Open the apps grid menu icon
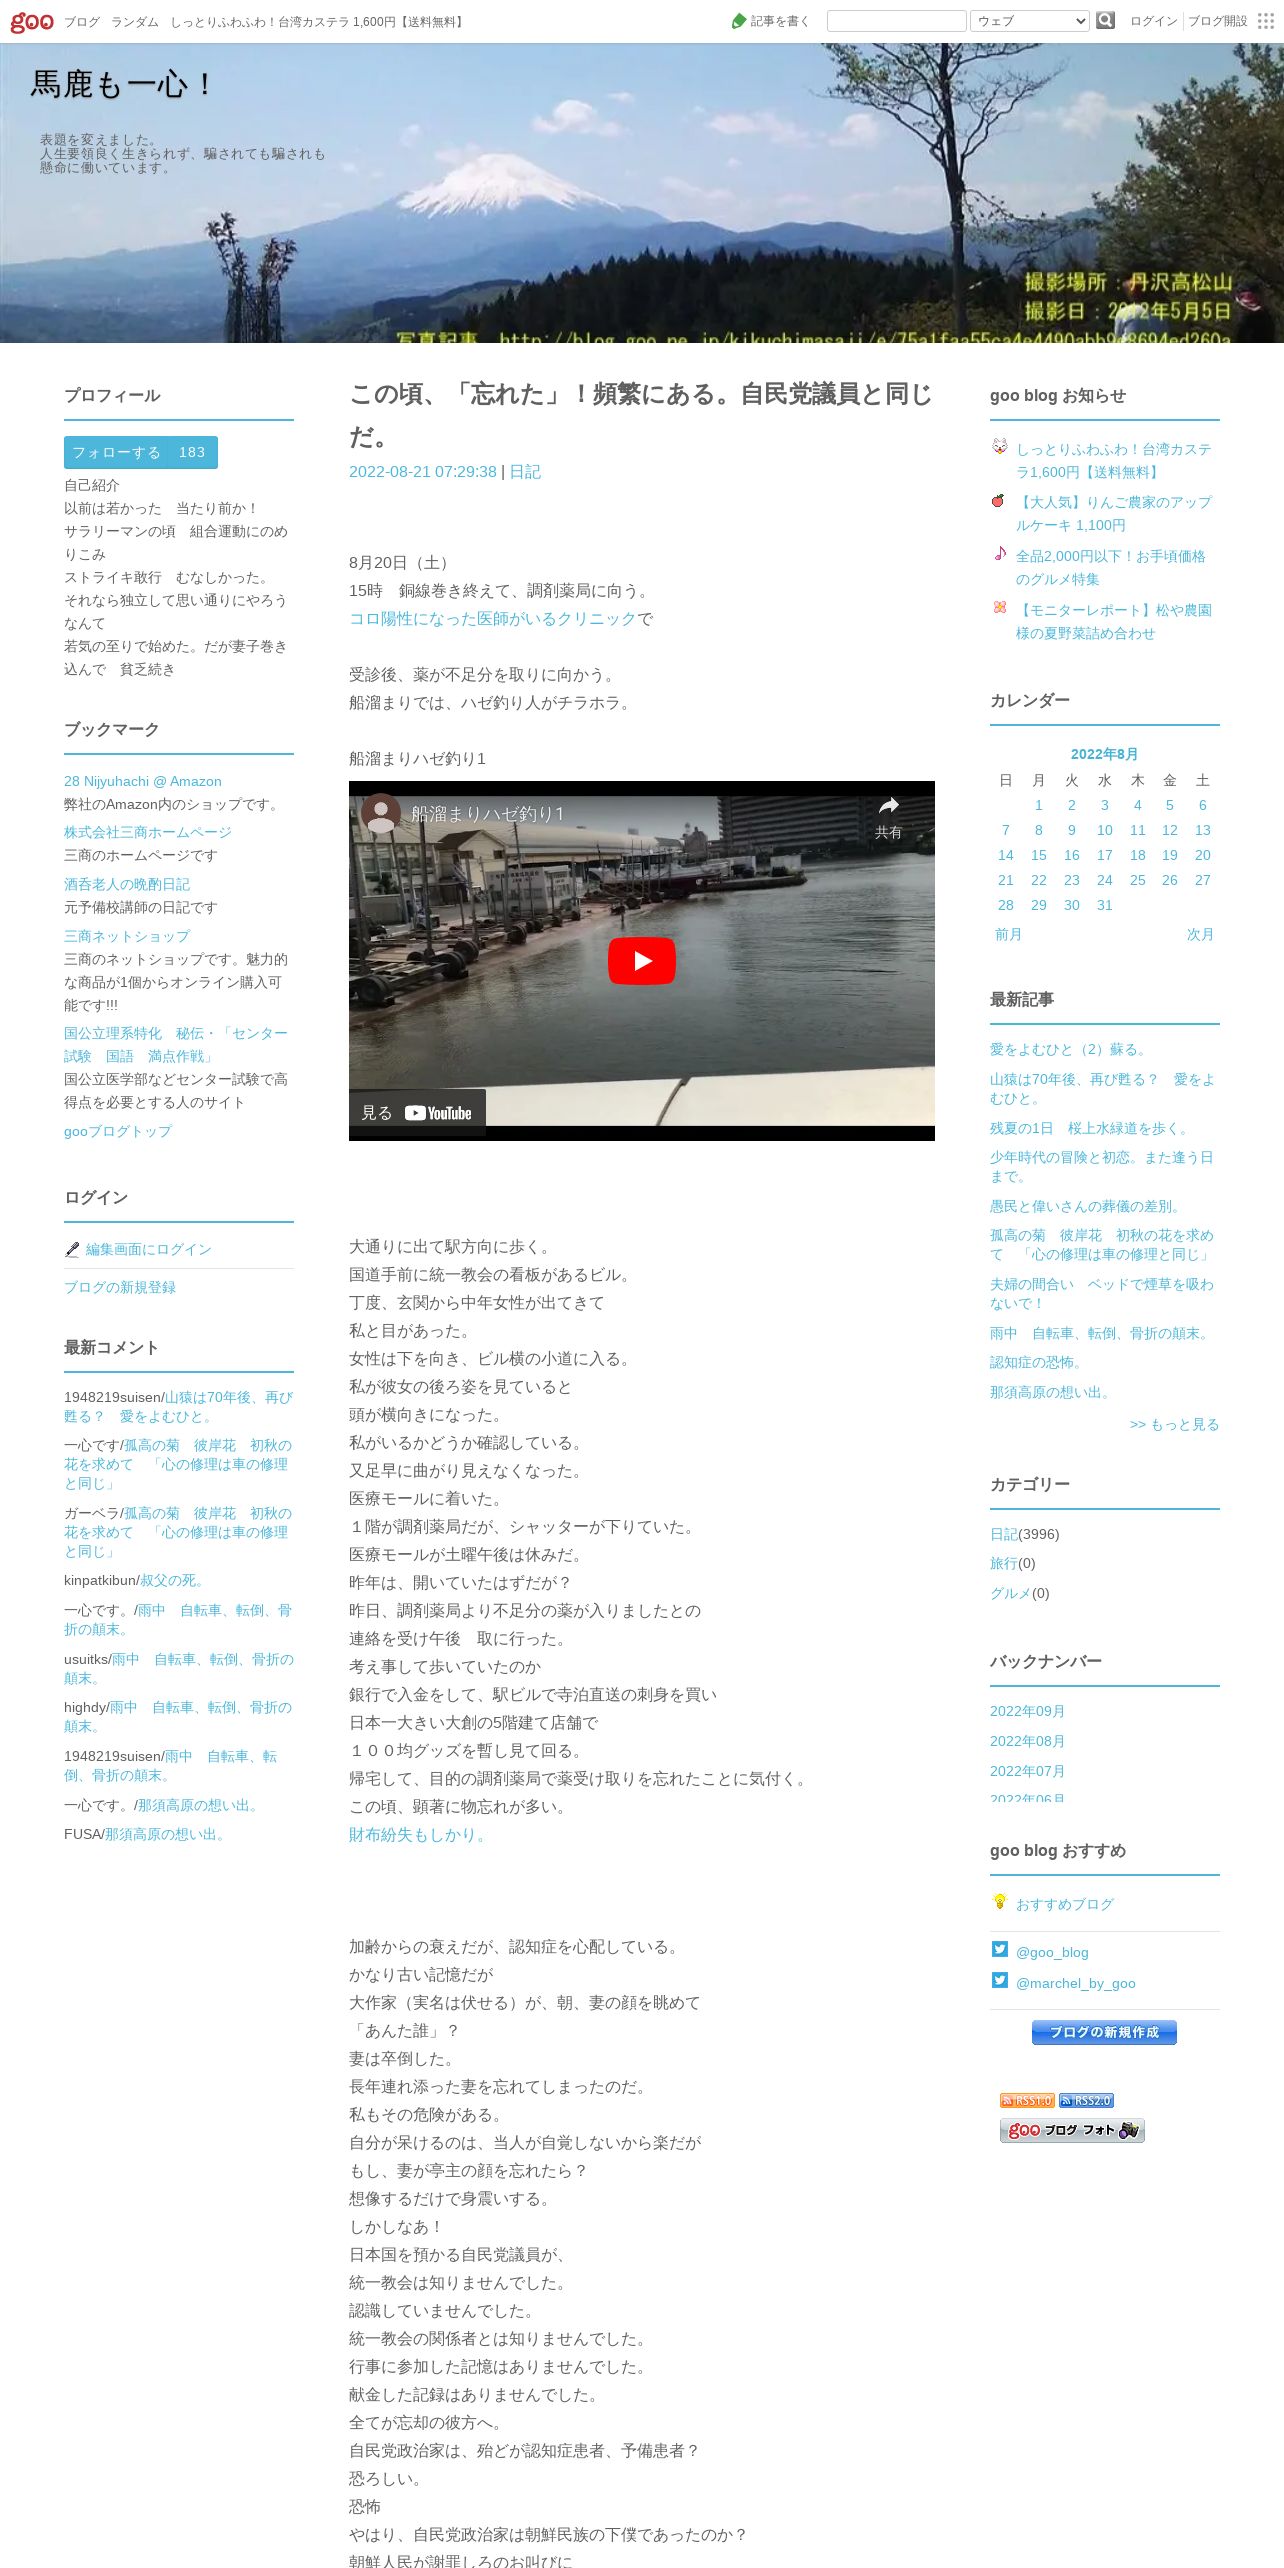Image resolution: width=1284 pixels, height=2568 pixels. [1266, 21]
